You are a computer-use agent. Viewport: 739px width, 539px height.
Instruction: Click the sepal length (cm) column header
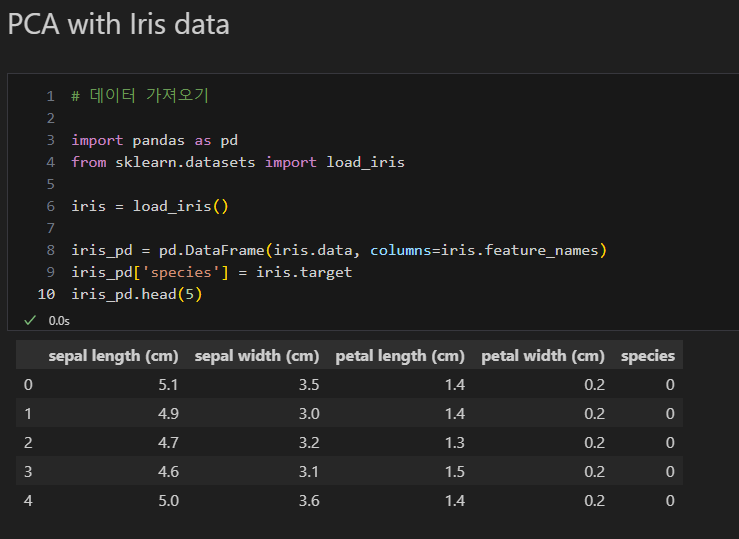click(x=113, y=356)
